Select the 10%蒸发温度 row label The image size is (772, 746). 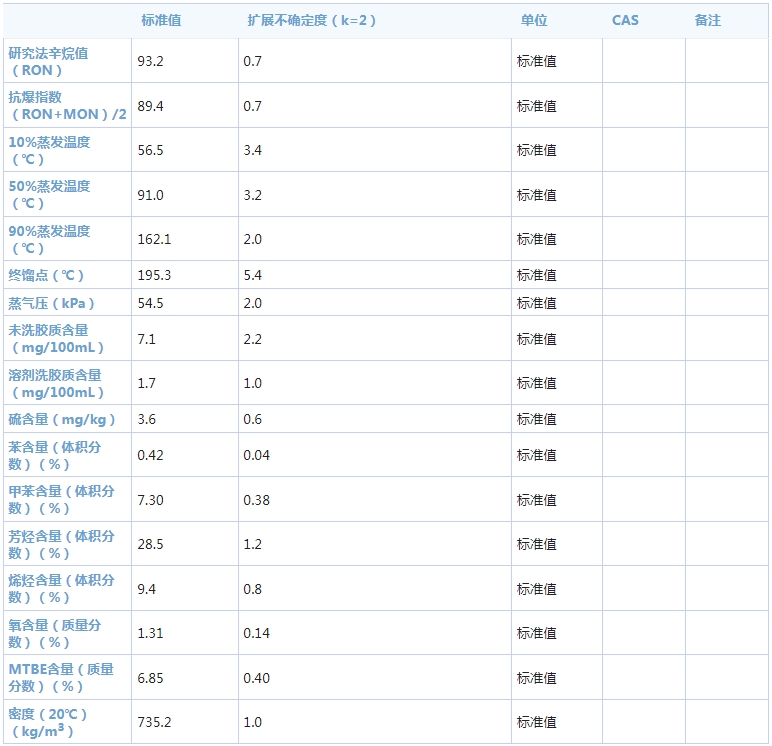tap(49, 150)
